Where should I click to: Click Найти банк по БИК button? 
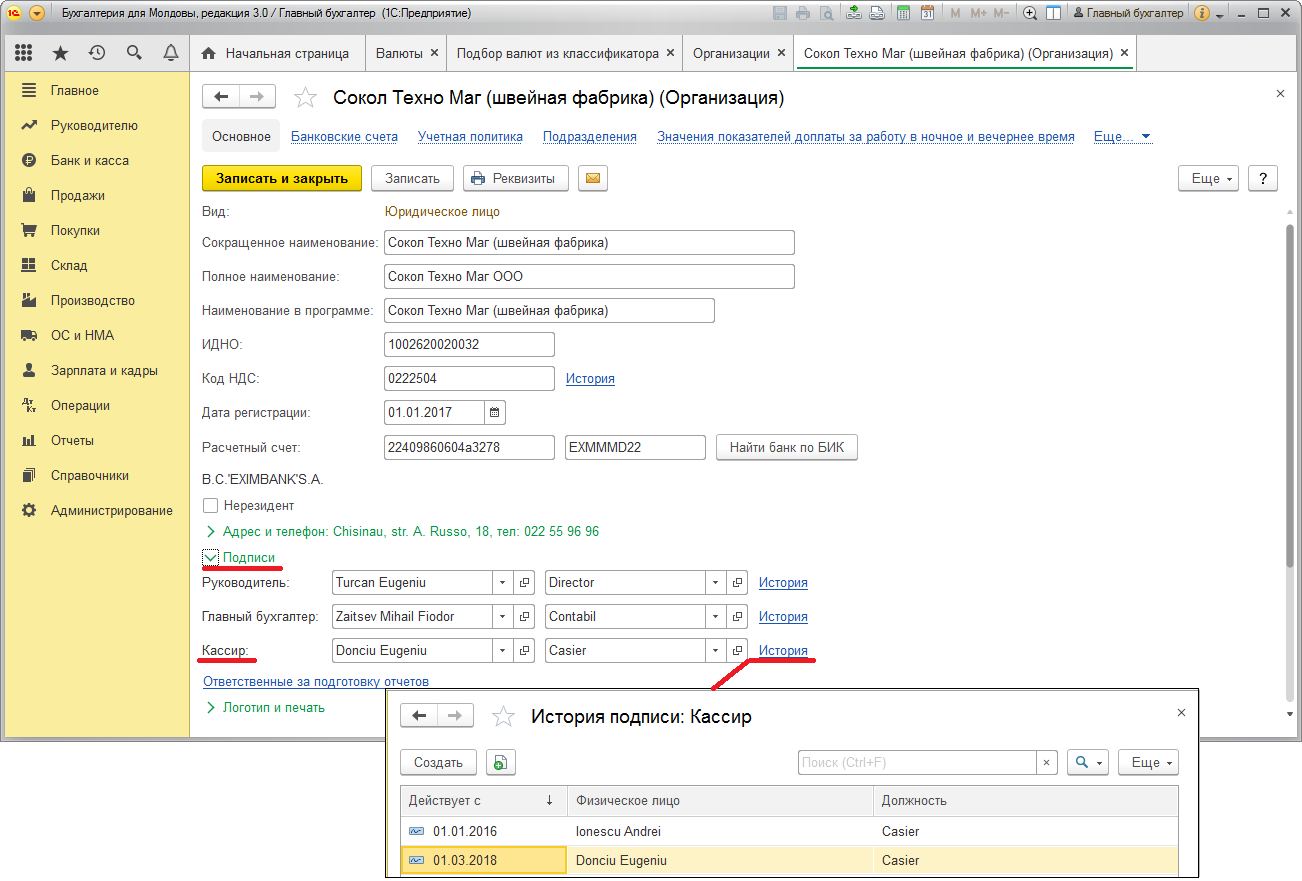point(787,447)
